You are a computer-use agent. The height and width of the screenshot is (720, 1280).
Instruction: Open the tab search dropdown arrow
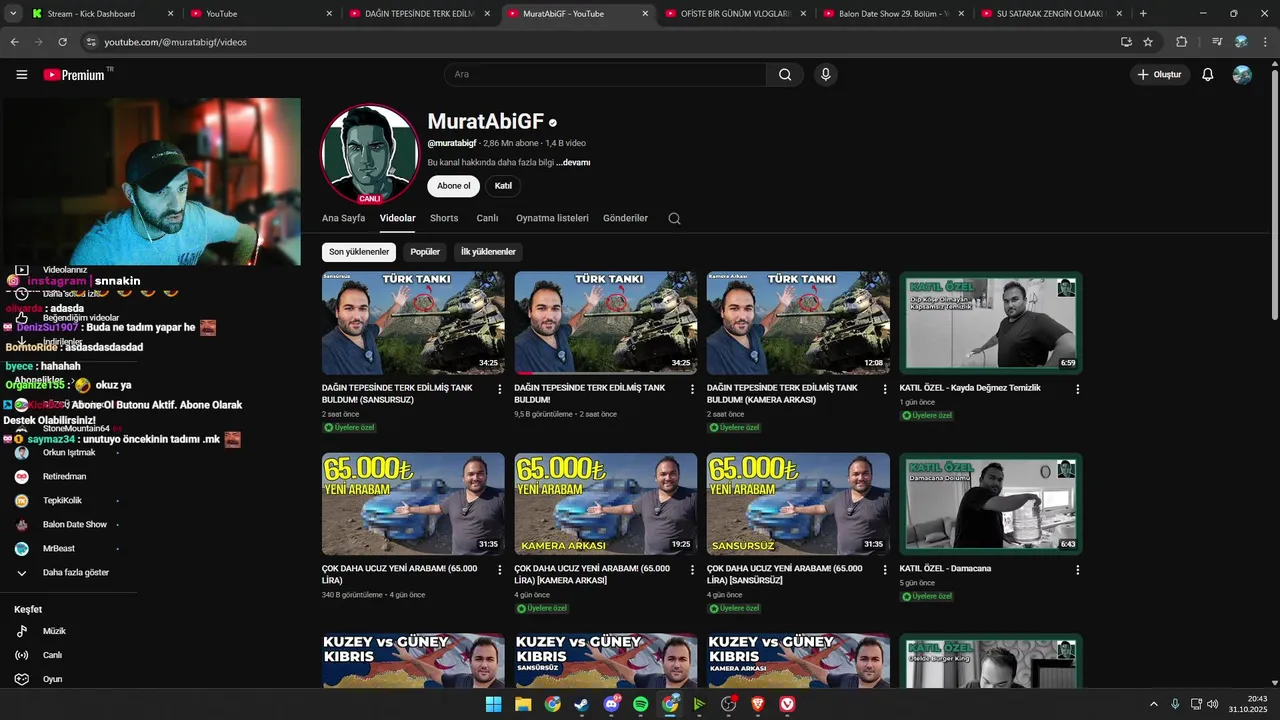[x=13, y=14]
